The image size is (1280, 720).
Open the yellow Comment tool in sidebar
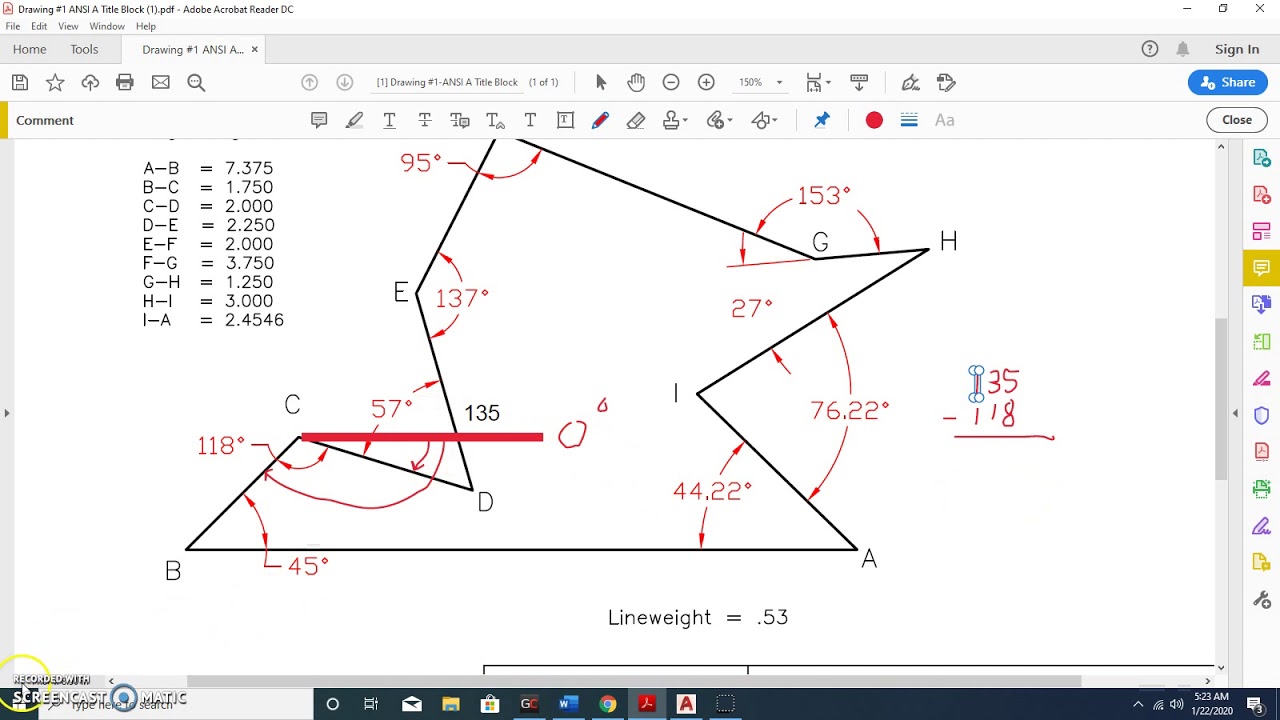pos(1261,268)
